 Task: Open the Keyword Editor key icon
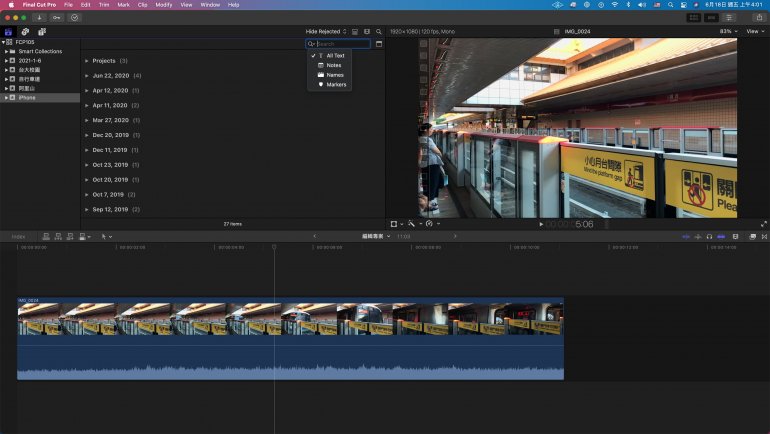click(57, 17)
